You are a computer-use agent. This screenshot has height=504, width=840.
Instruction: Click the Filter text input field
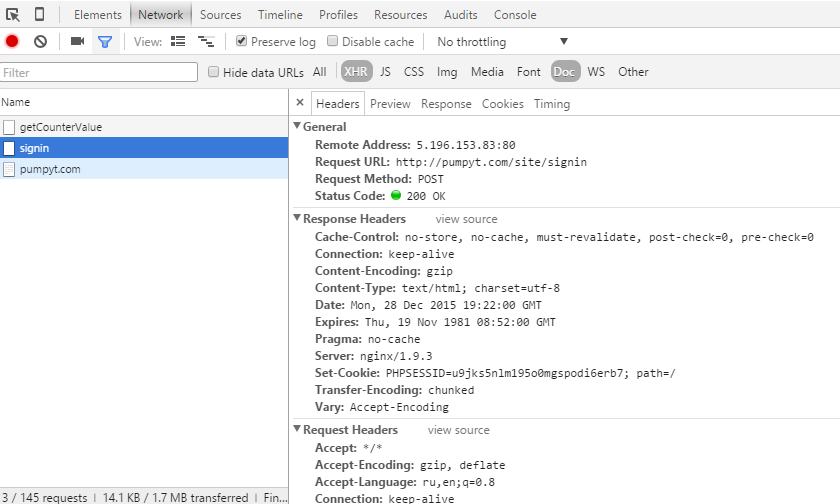pos(99,72)
